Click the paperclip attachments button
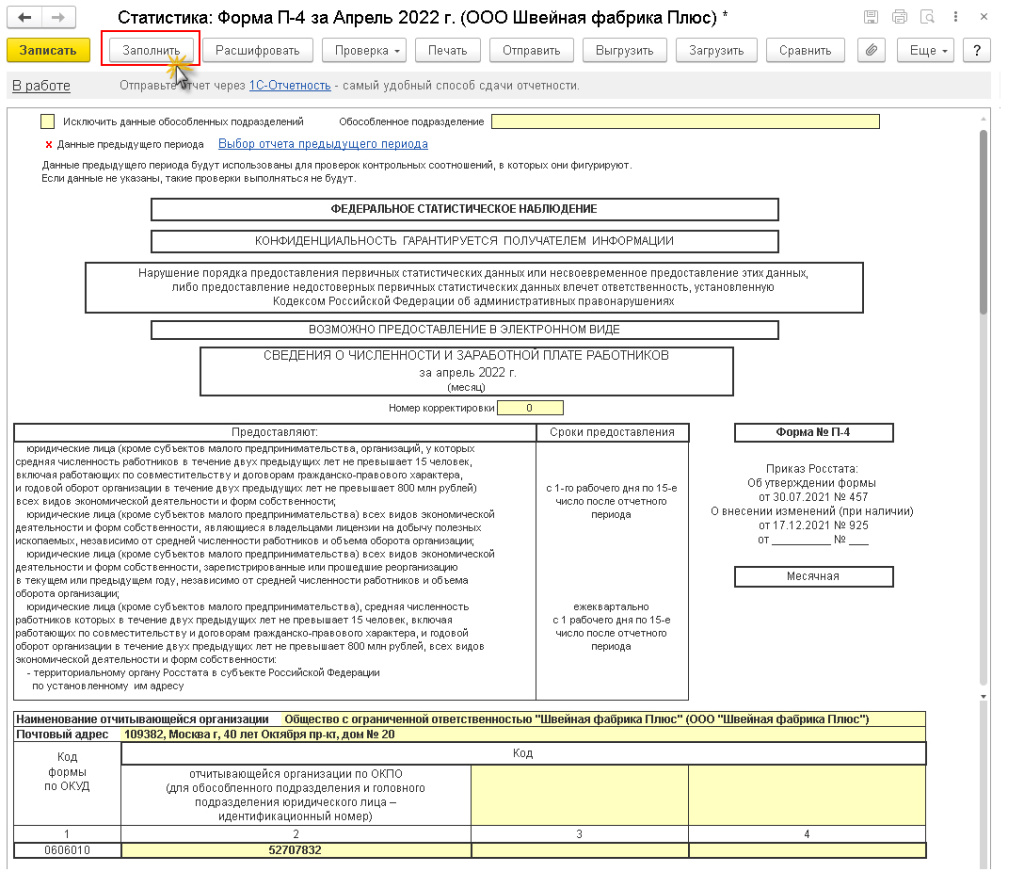Image resolution: width=1024 pixels, height=872 pixels. (x=871, y=51)
